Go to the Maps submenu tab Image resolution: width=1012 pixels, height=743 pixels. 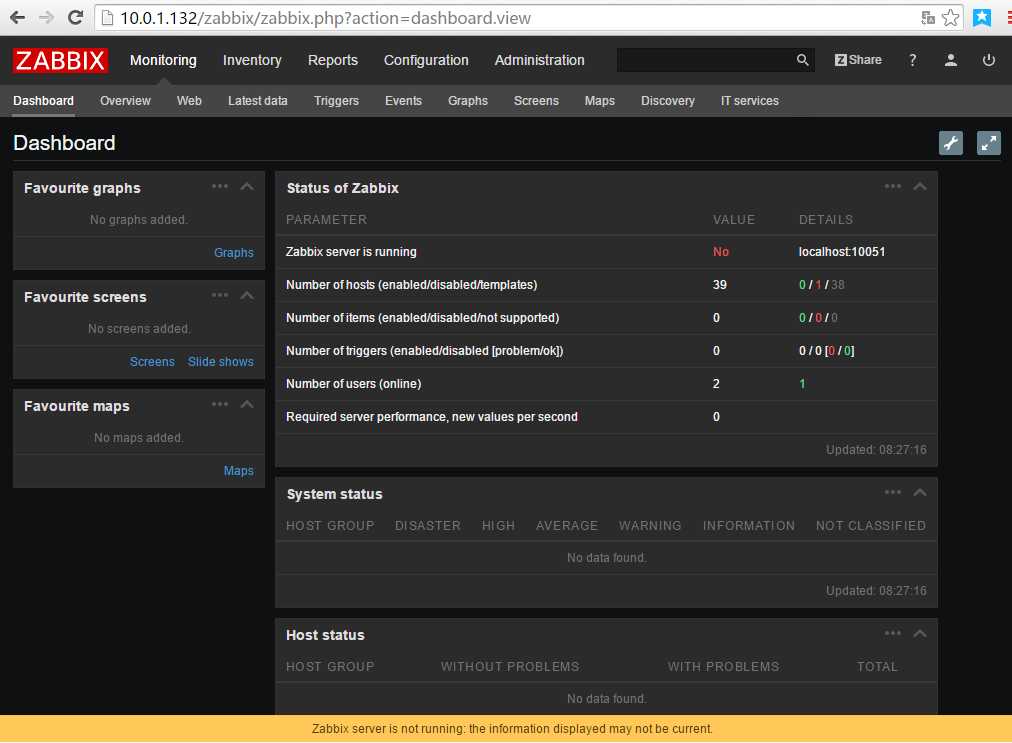pyautogui.click(x=600, y=101)
